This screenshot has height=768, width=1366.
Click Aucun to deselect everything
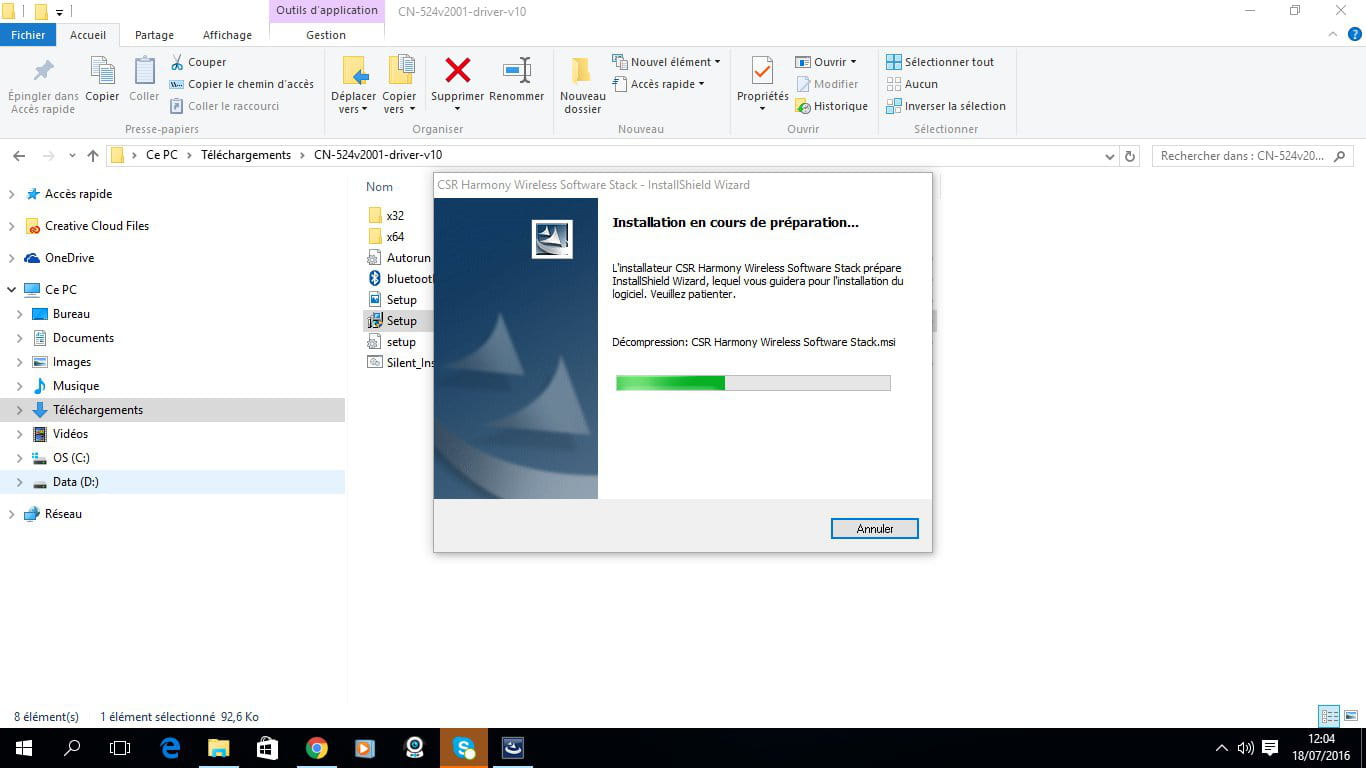pos(912,84)
